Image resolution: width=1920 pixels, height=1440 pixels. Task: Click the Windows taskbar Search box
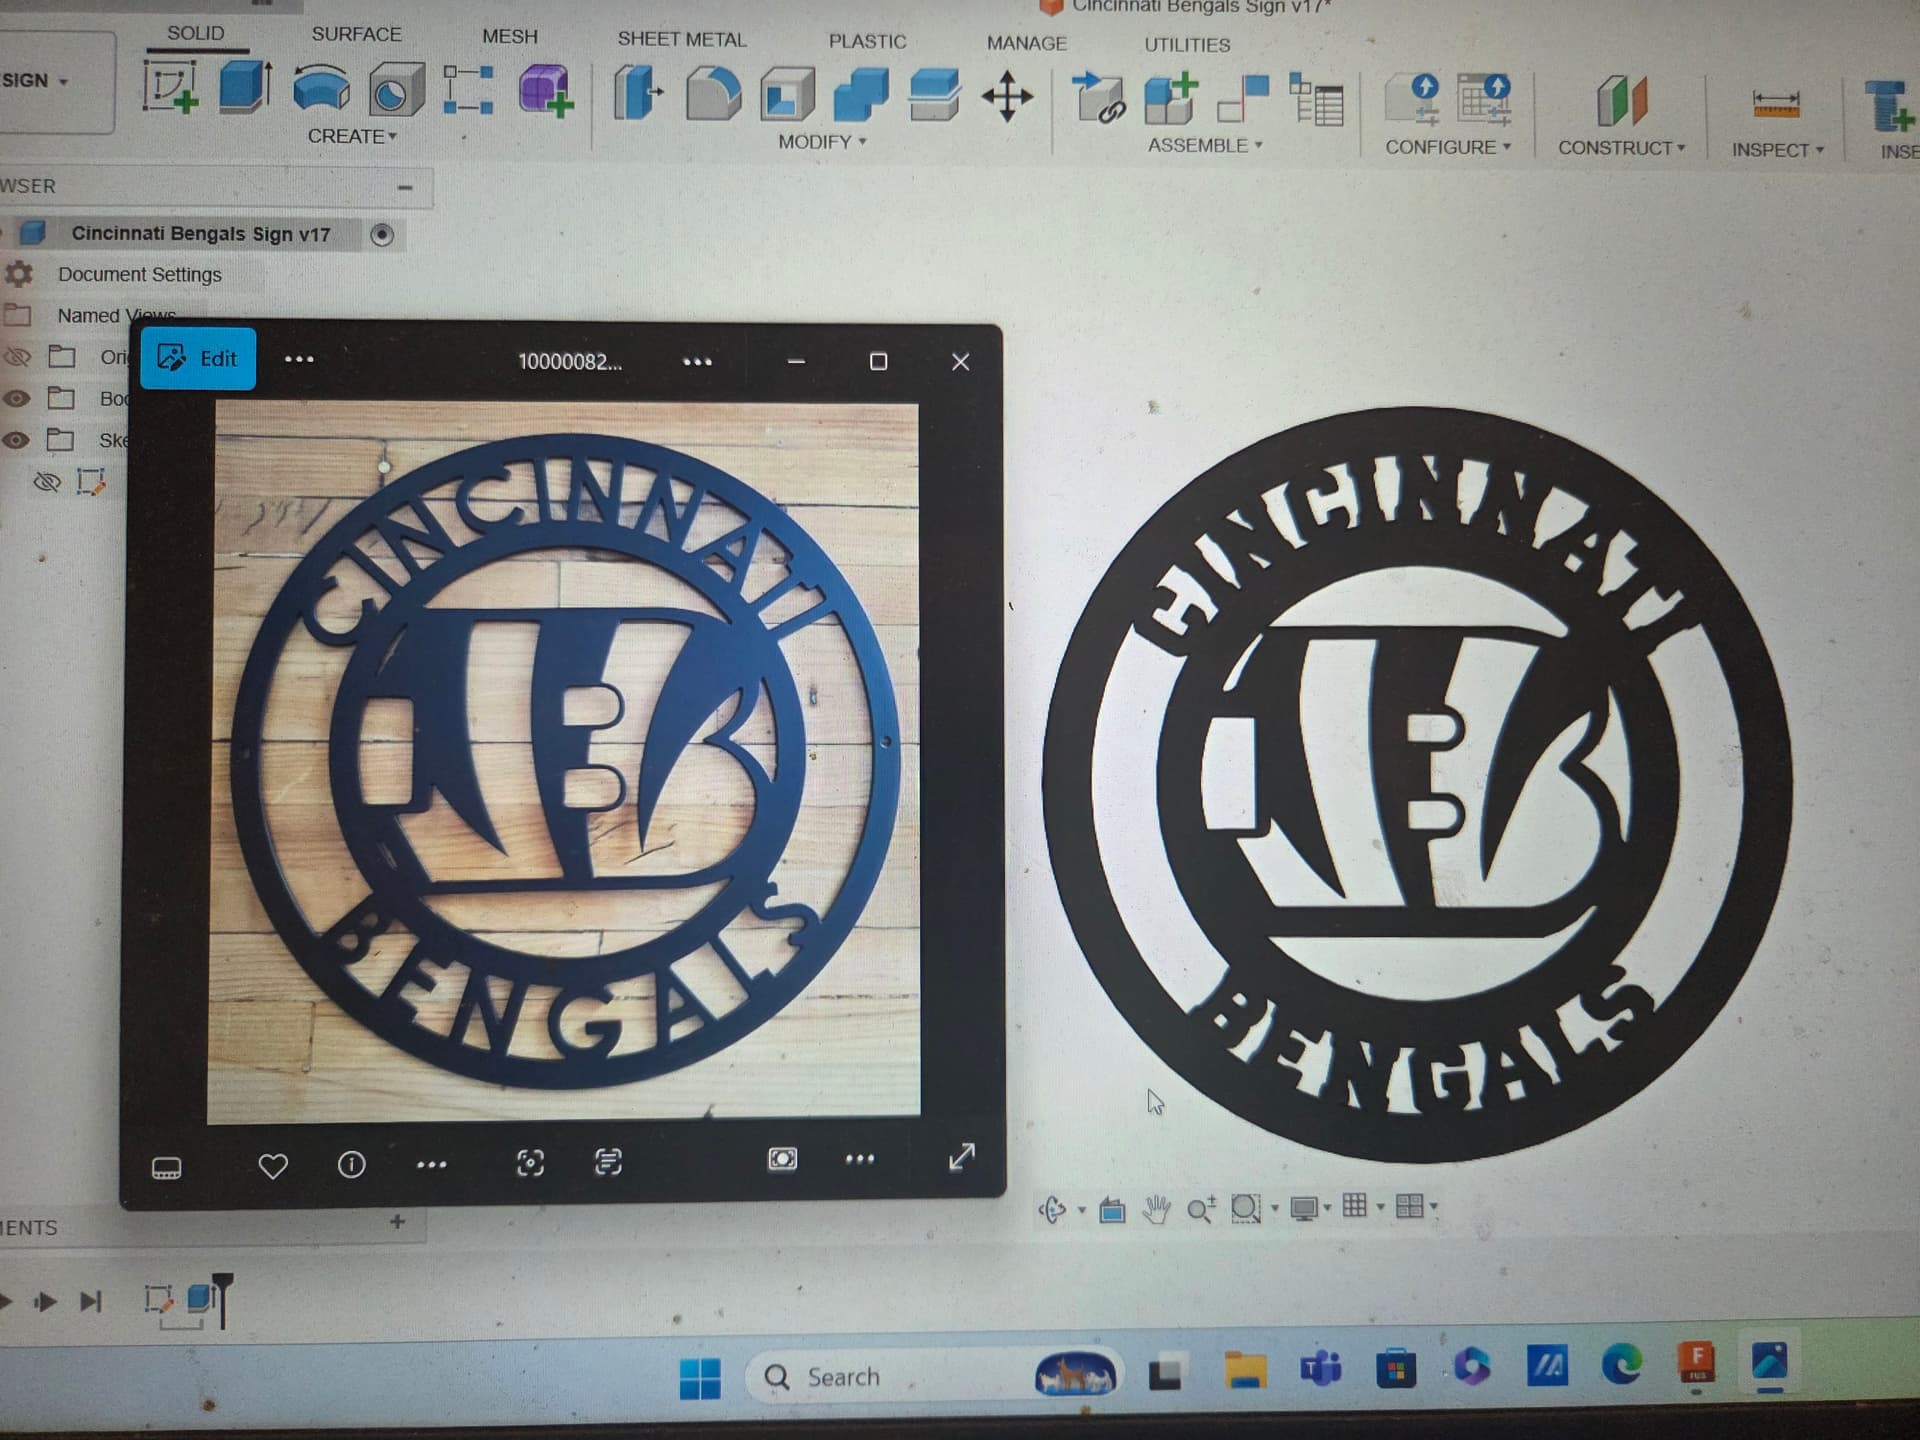click(842, 1377)
